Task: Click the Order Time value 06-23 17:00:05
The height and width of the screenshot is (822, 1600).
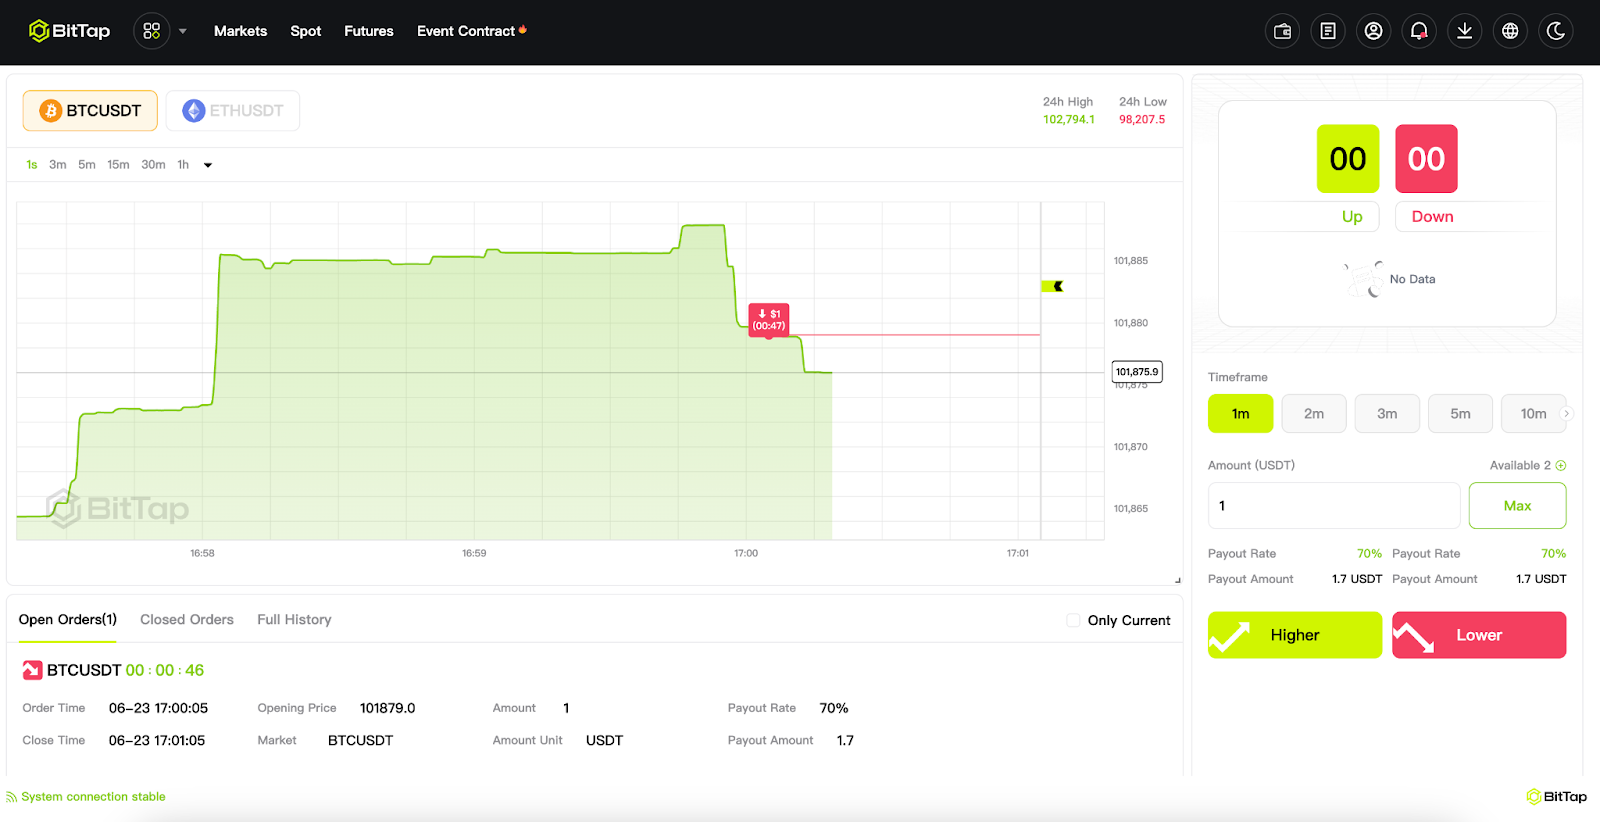Action: click(x=158, y=708)
